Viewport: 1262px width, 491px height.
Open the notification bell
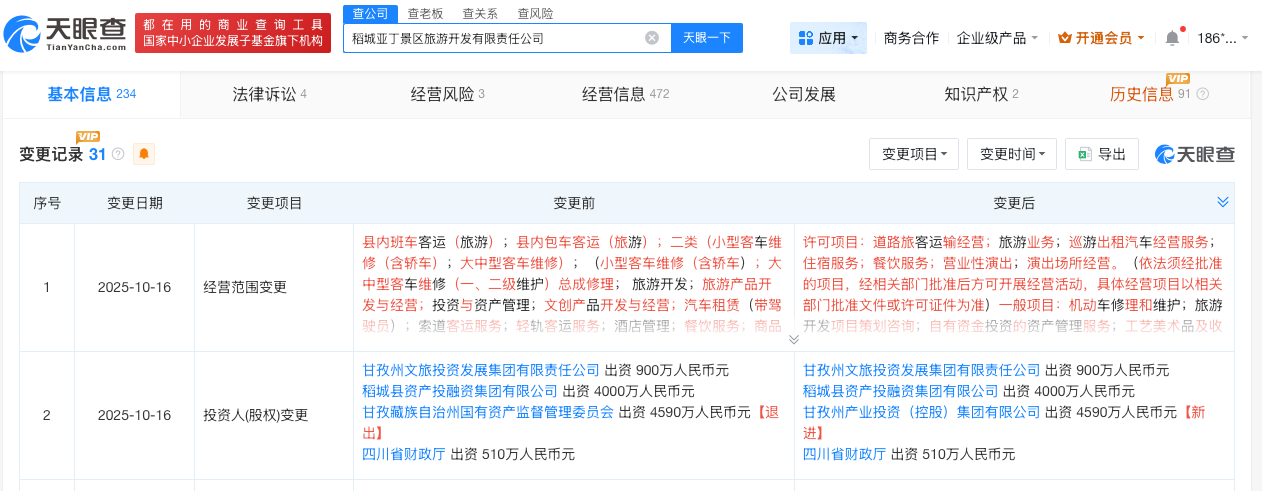[1172, 38]
